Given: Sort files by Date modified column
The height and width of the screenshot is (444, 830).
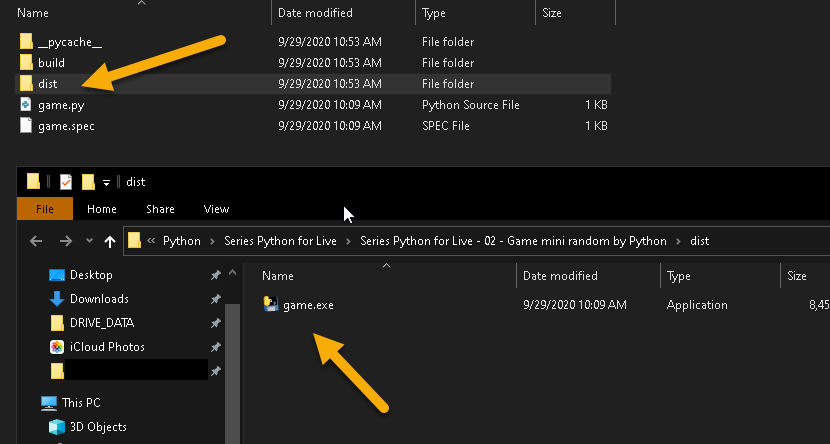Looking at the screenshot, I should click(560, 276).
